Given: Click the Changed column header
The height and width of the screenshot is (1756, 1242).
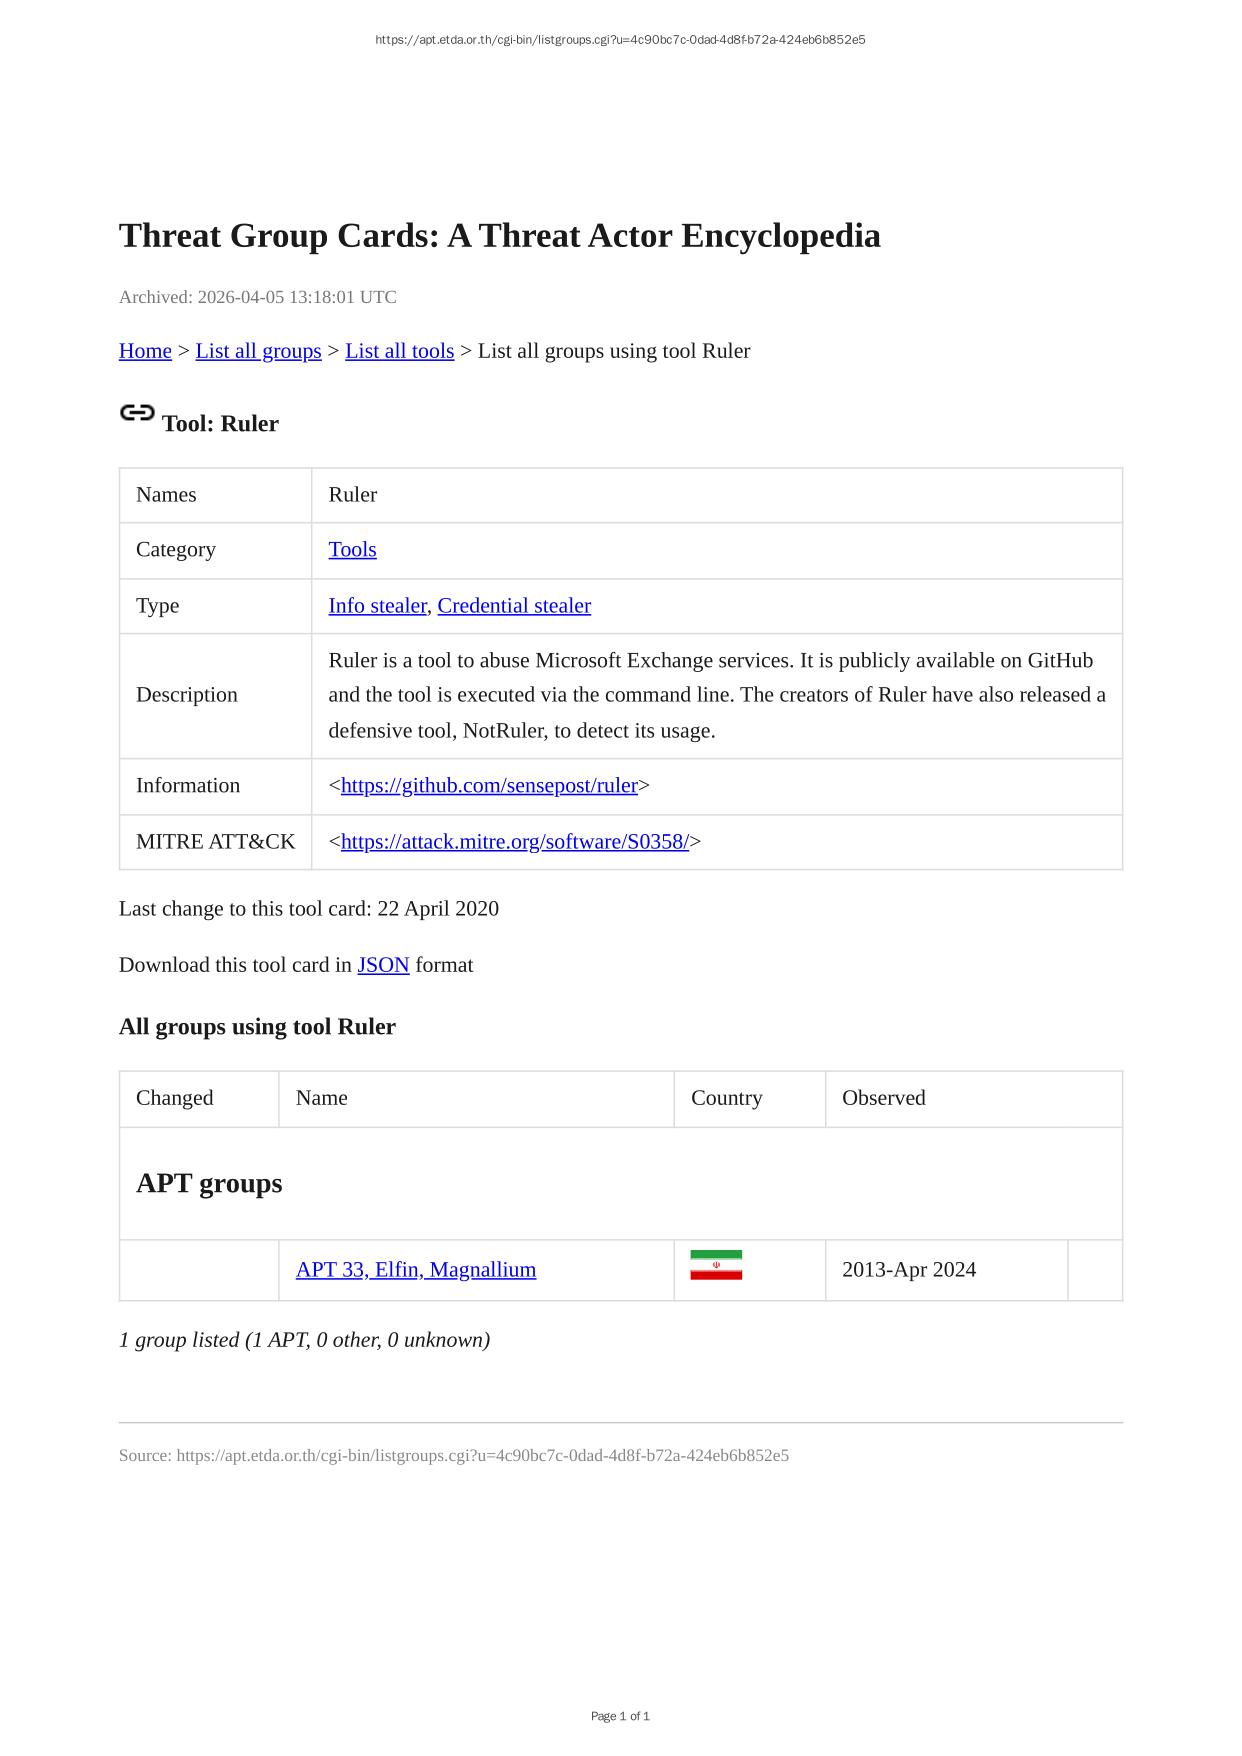Looking at the screenshot, I should [175, 1098].
